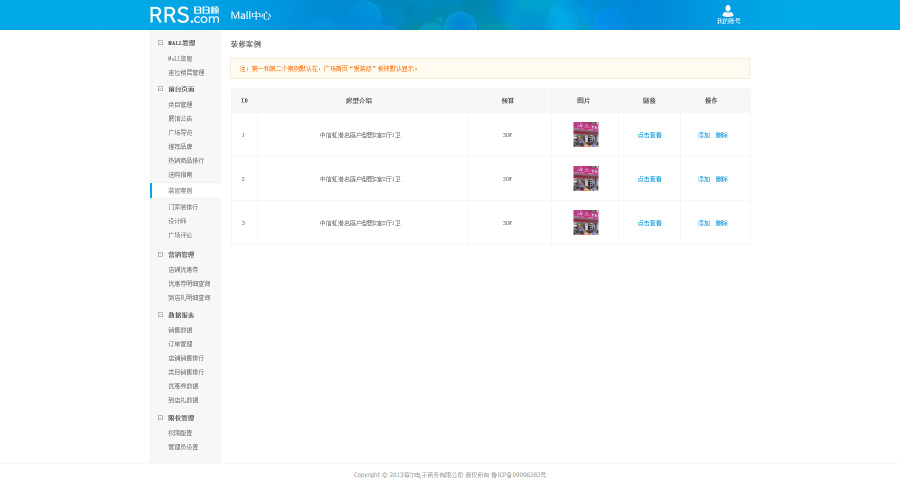This screenshot has height=498, width=900.
Task: Click the RRS.com logo in header
Action: [184, 15]
